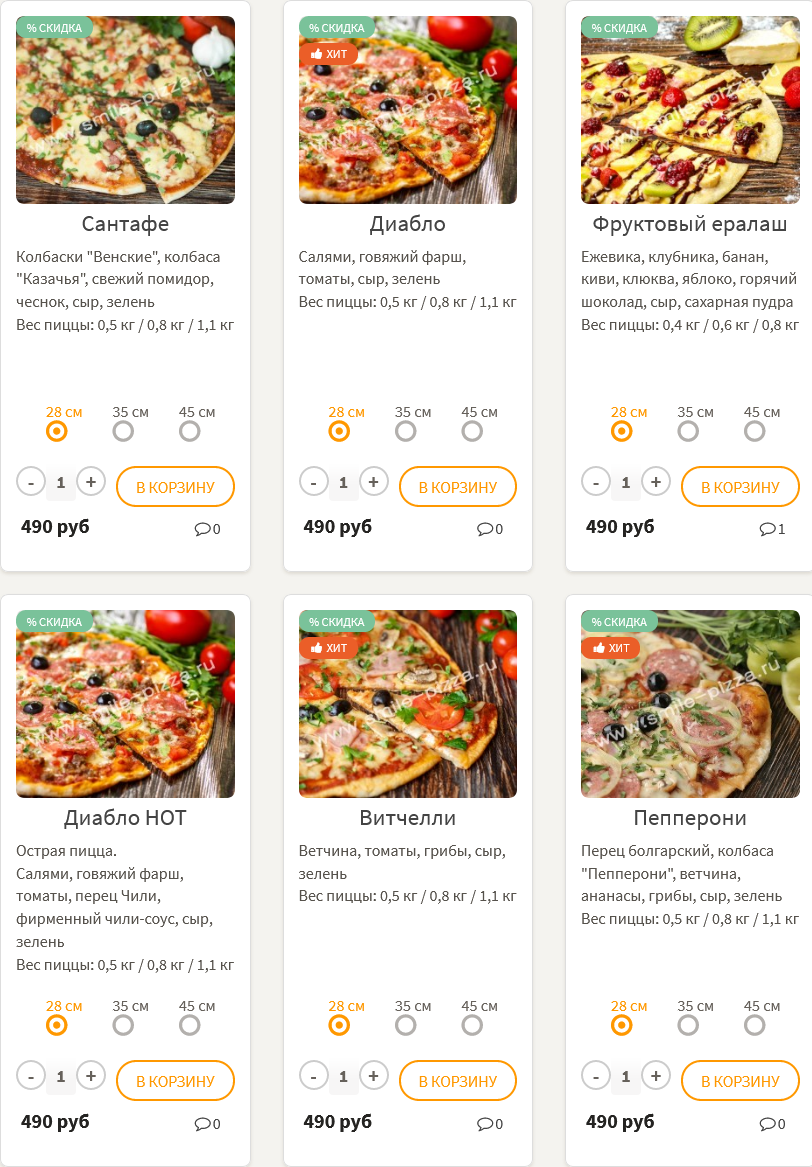Click the ХИТ badge on Витчелли pizza
Image resolution: width=812 pixels, height=1167 pixels.
[328, 648]
